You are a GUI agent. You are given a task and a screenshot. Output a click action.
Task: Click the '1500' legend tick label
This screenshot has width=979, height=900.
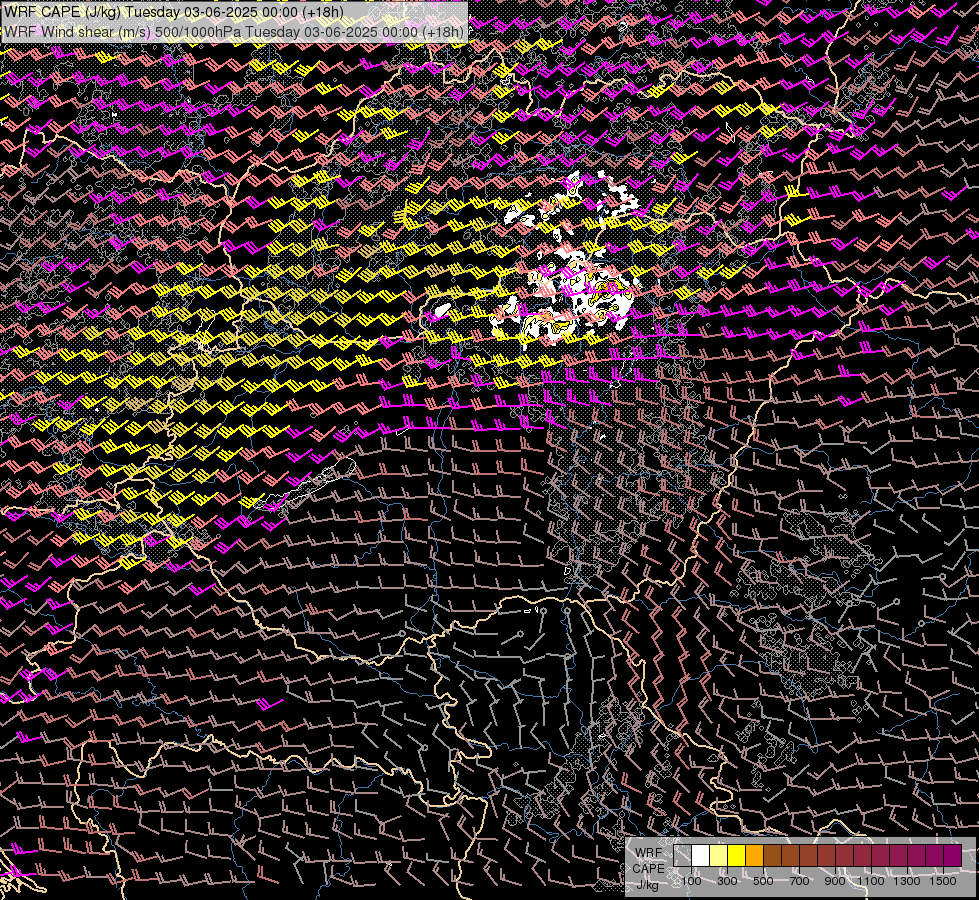[943, 881]
